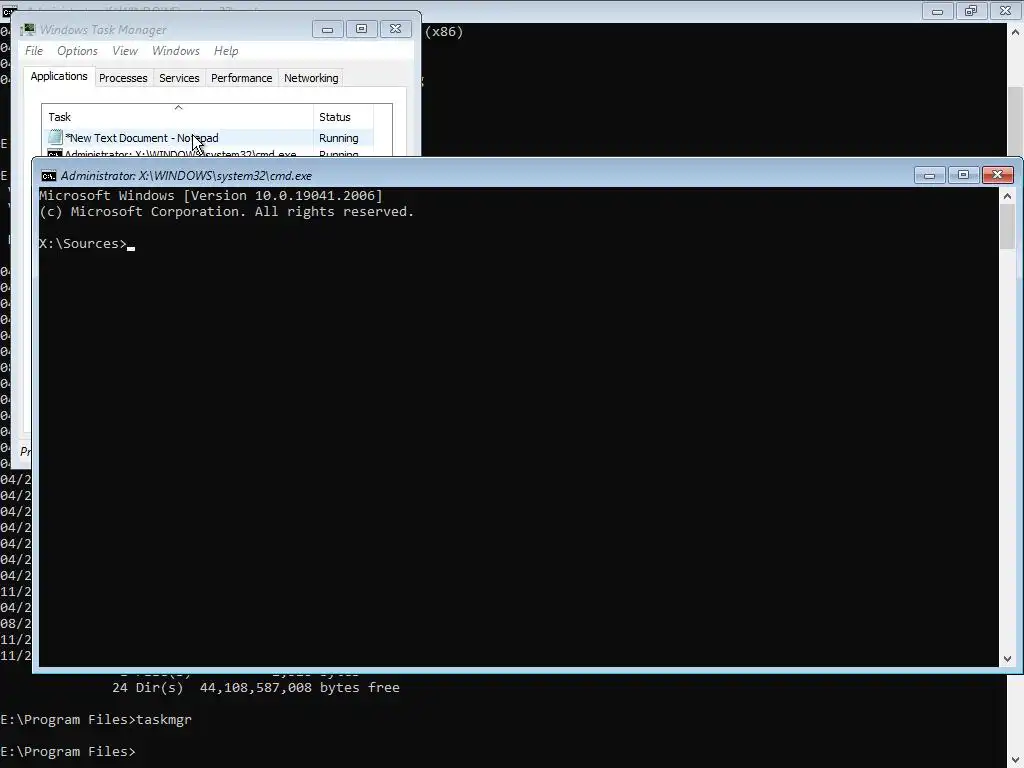
Task: Click the Notepad icon in the task list
Action: click(x=55, y=138)
